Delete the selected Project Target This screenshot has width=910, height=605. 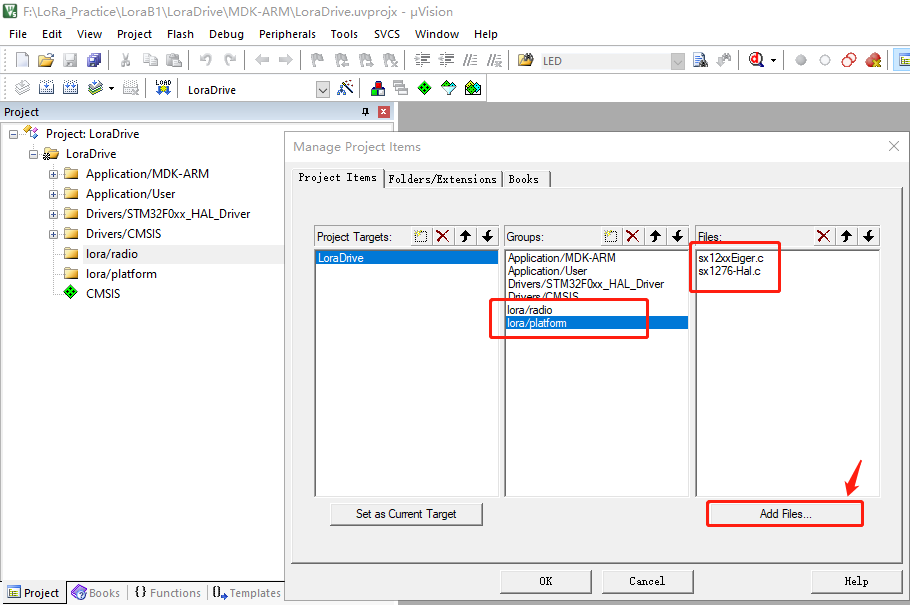pos(443,236)
